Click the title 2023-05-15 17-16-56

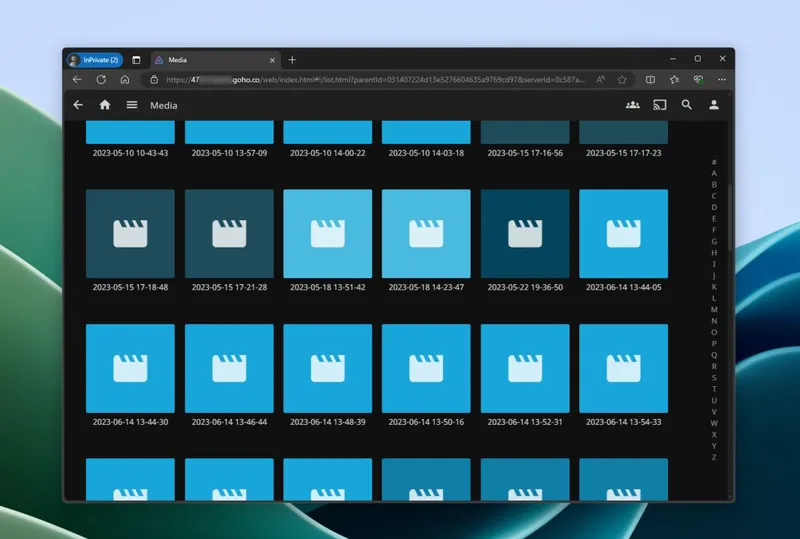coord(525,153)
